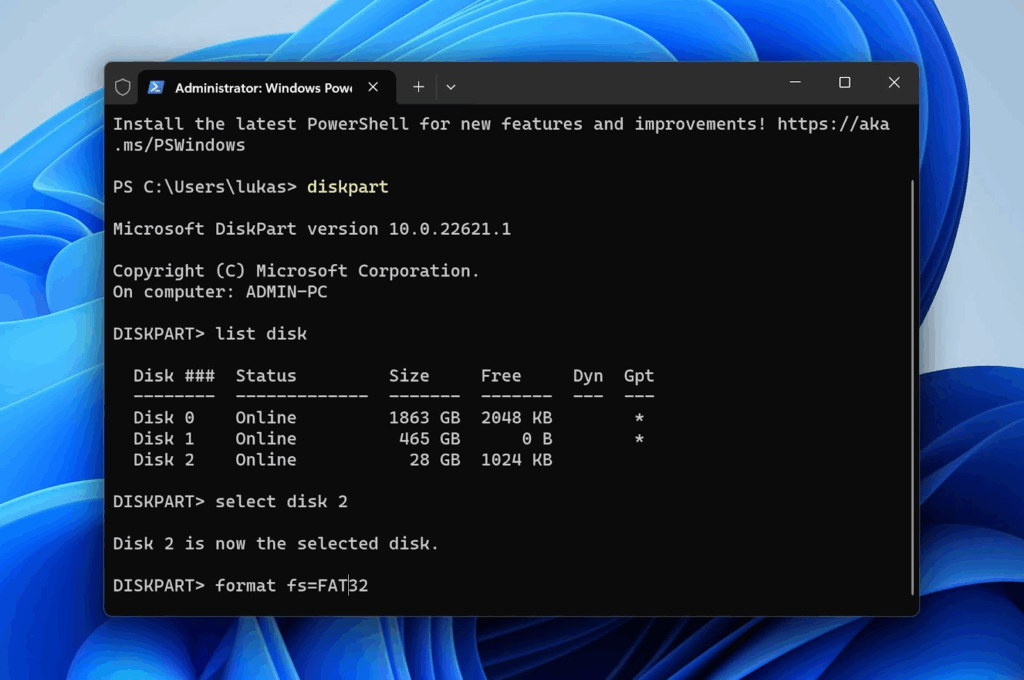1024x680 pixels.
Task: Click the format fs=FAT32 command line
Action: click(291, 586)
